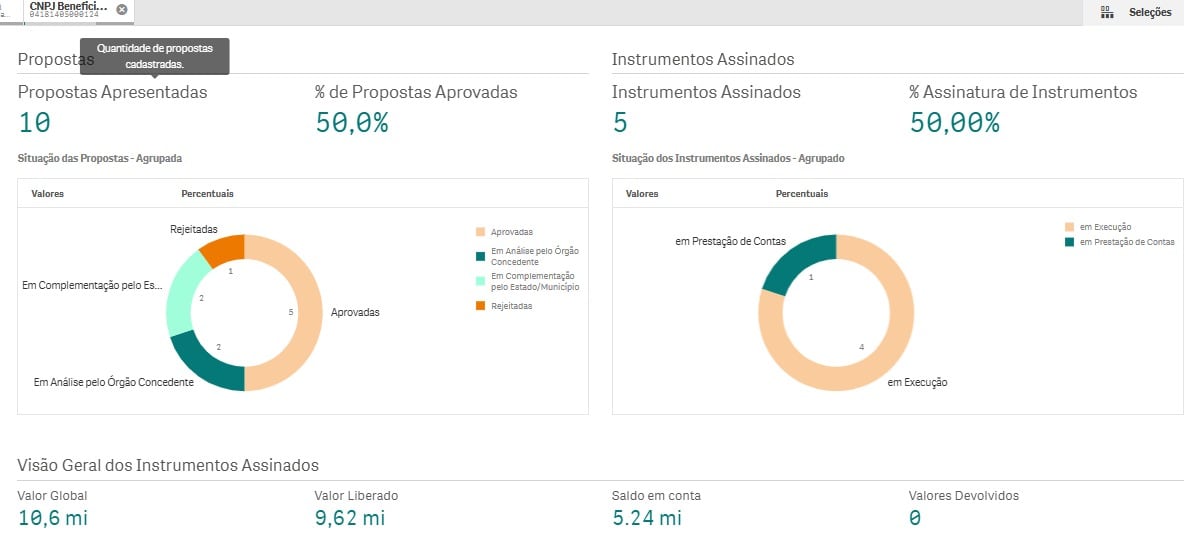This screenshot has height=549, width=1185.
Task: Click Rejeitadas legend color swatch
Action: point(481,306)
